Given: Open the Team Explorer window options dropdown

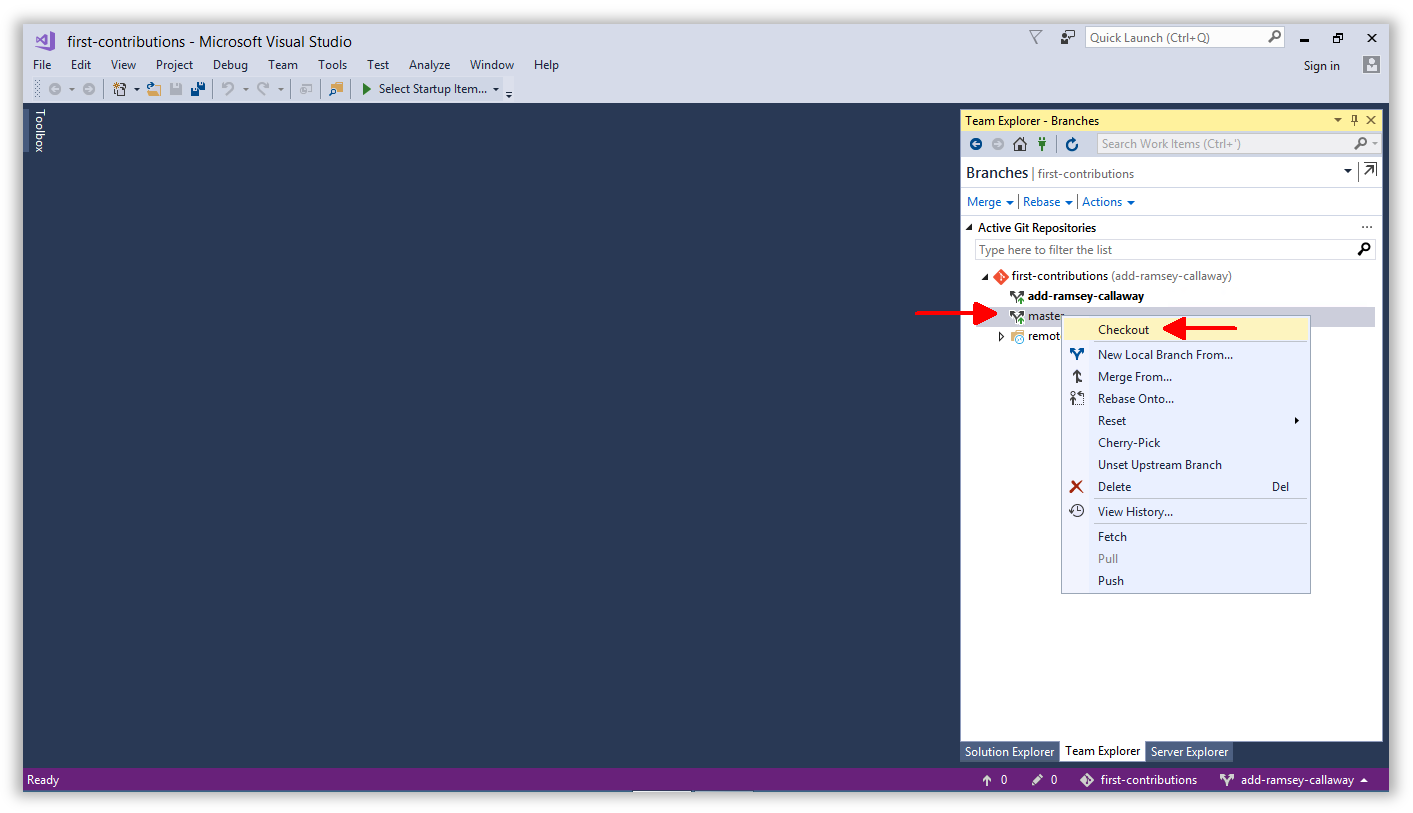Looking at the screenshot, I should coord(1338,120).
